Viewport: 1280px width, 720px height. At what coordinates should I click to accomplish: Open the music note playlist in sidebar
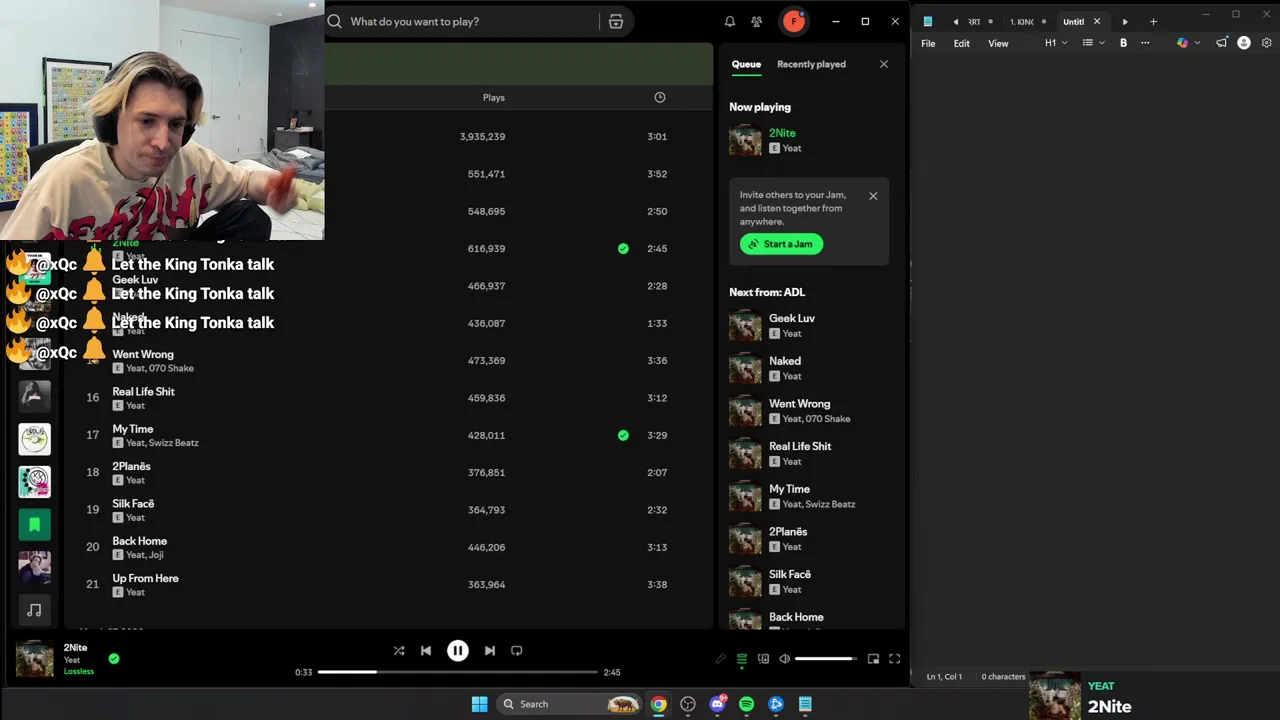click(34, 609)
